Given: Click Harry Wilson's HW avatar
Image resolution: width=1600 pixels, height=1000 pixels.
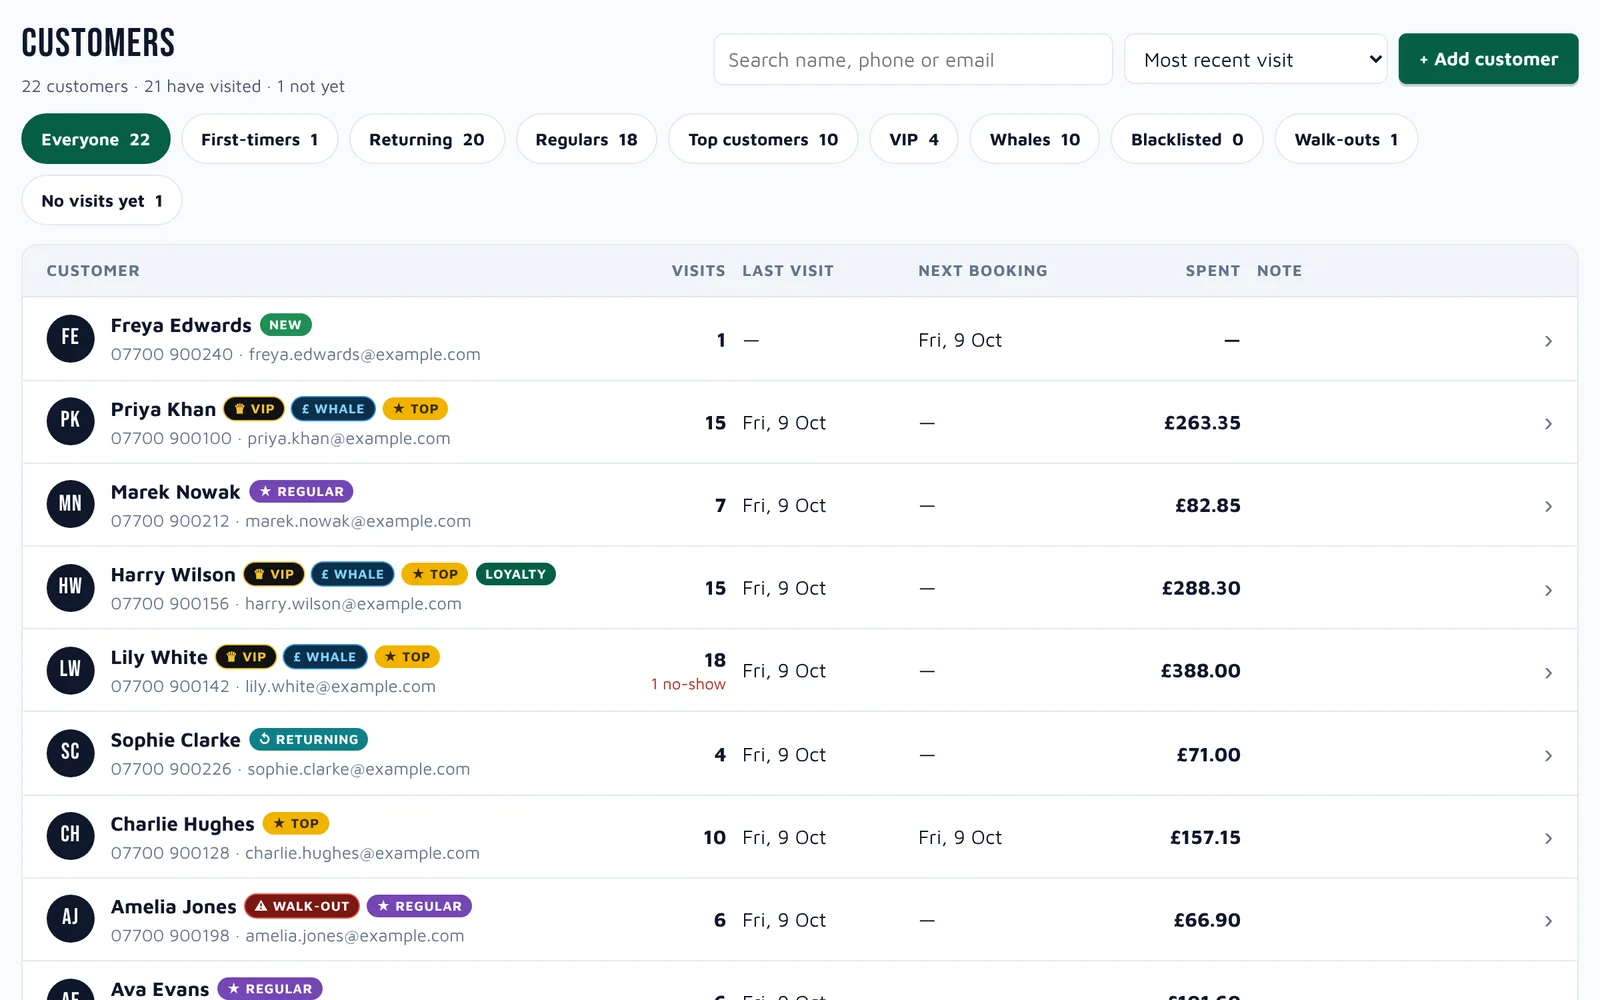Looking at the screenshot, I should tap(70, 587).
